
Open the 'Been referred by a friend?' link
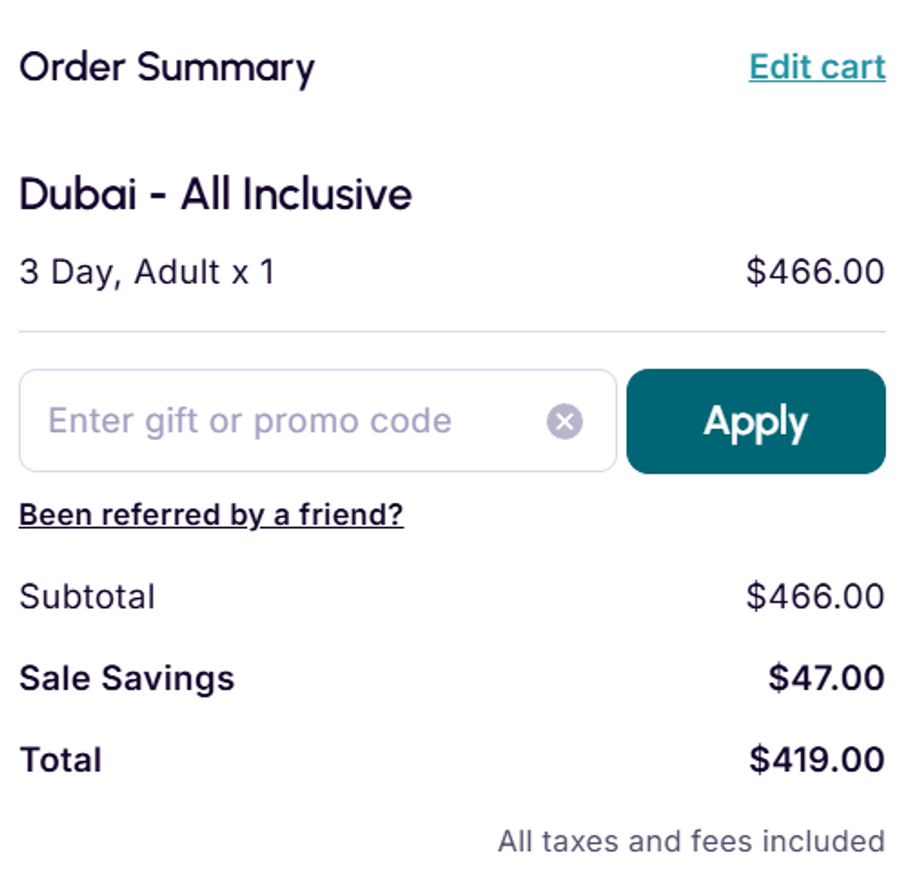(x=211, y=515)
